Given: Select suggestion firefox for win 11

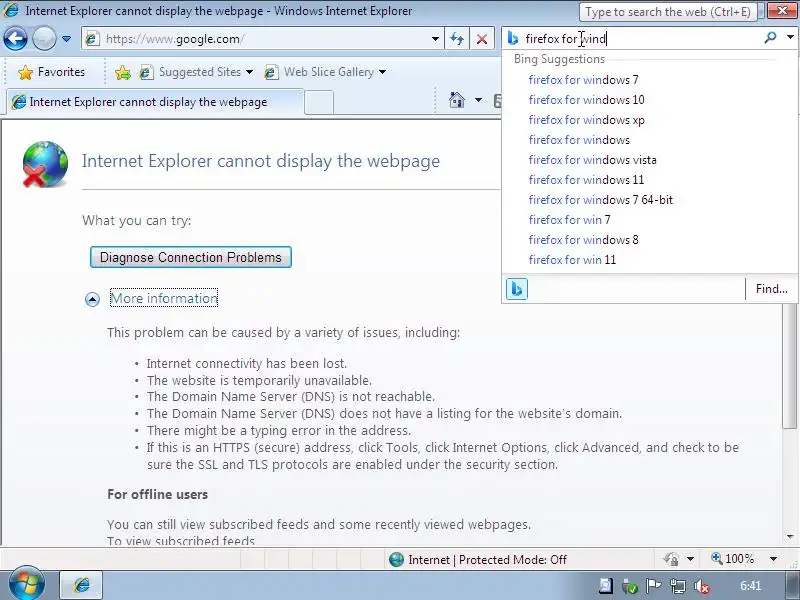Looking at the screenshot, I should pyautogui.click(x=572, y=260).
